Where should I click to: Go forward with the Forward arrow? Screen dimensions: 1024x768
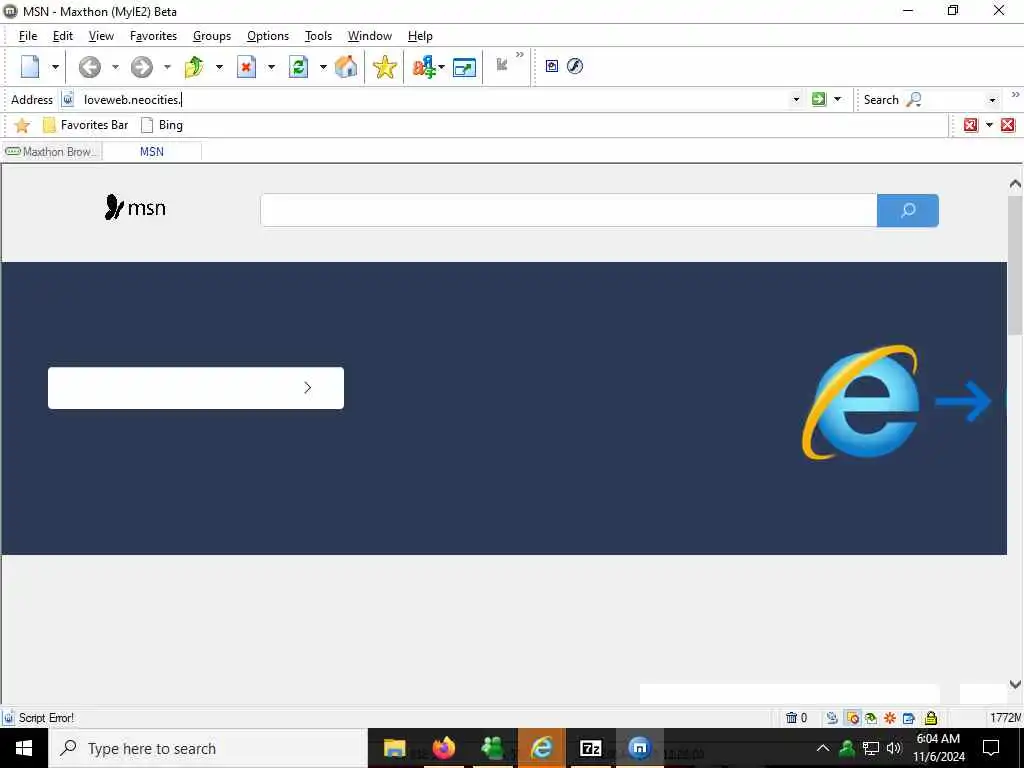tap(142, 67)
